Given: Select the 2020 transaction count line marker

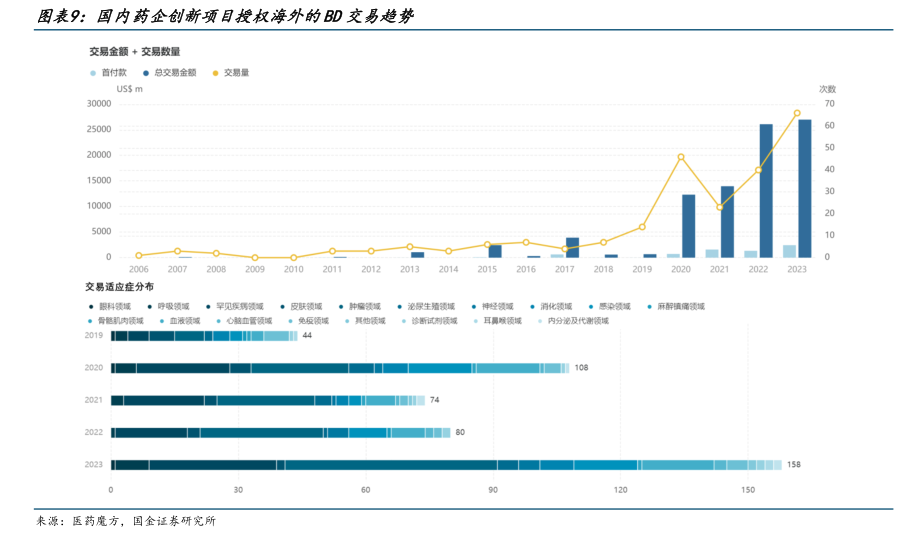Looking at the screenshot, I should click(681, 157).
